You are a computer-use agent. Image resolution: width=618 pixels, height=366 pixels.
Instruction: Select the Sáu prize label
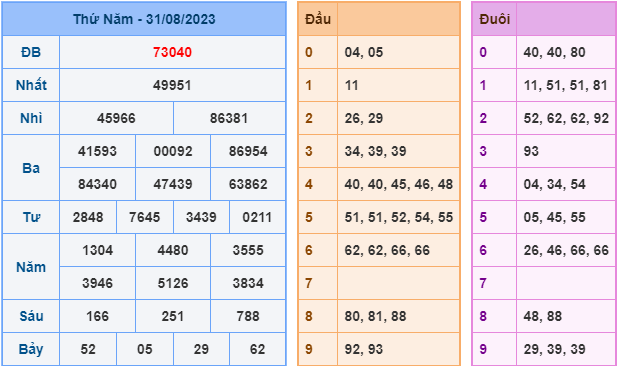coord(31,316)
